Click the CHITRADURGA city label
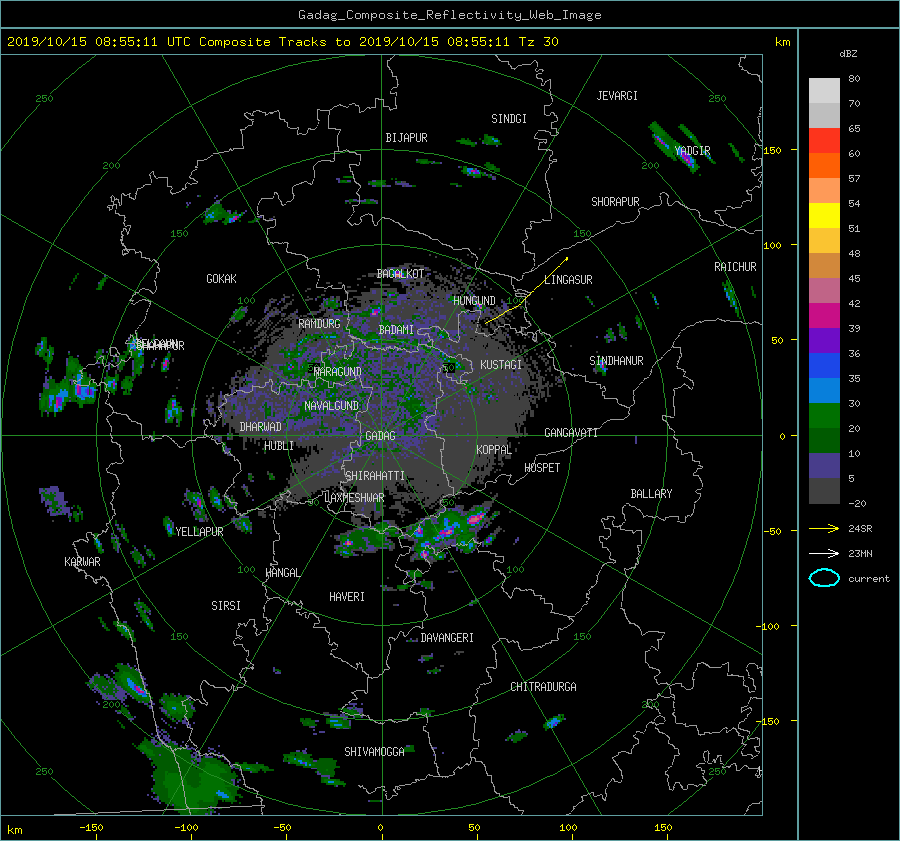Screen dimensions: 900x841 point(543,687)
